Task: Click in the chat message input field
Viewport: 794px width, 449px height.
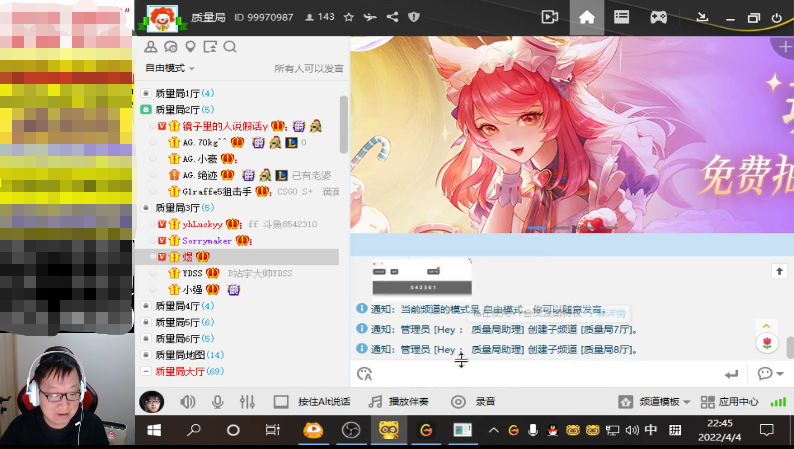Action: (x=547, y=374)
